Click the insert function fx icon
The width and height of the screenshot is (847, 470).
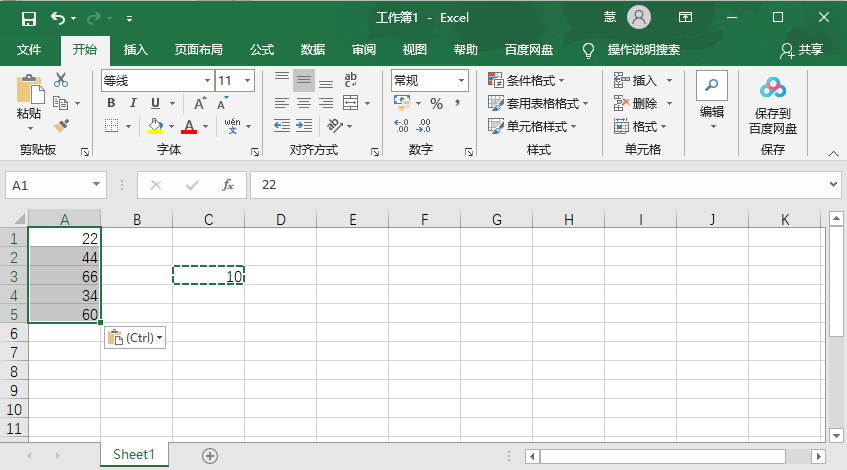tap(228, 185)
